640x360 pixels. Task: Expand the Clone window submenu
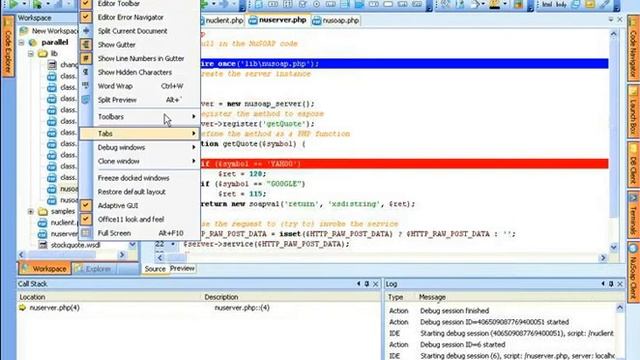(x=139, y=161)
